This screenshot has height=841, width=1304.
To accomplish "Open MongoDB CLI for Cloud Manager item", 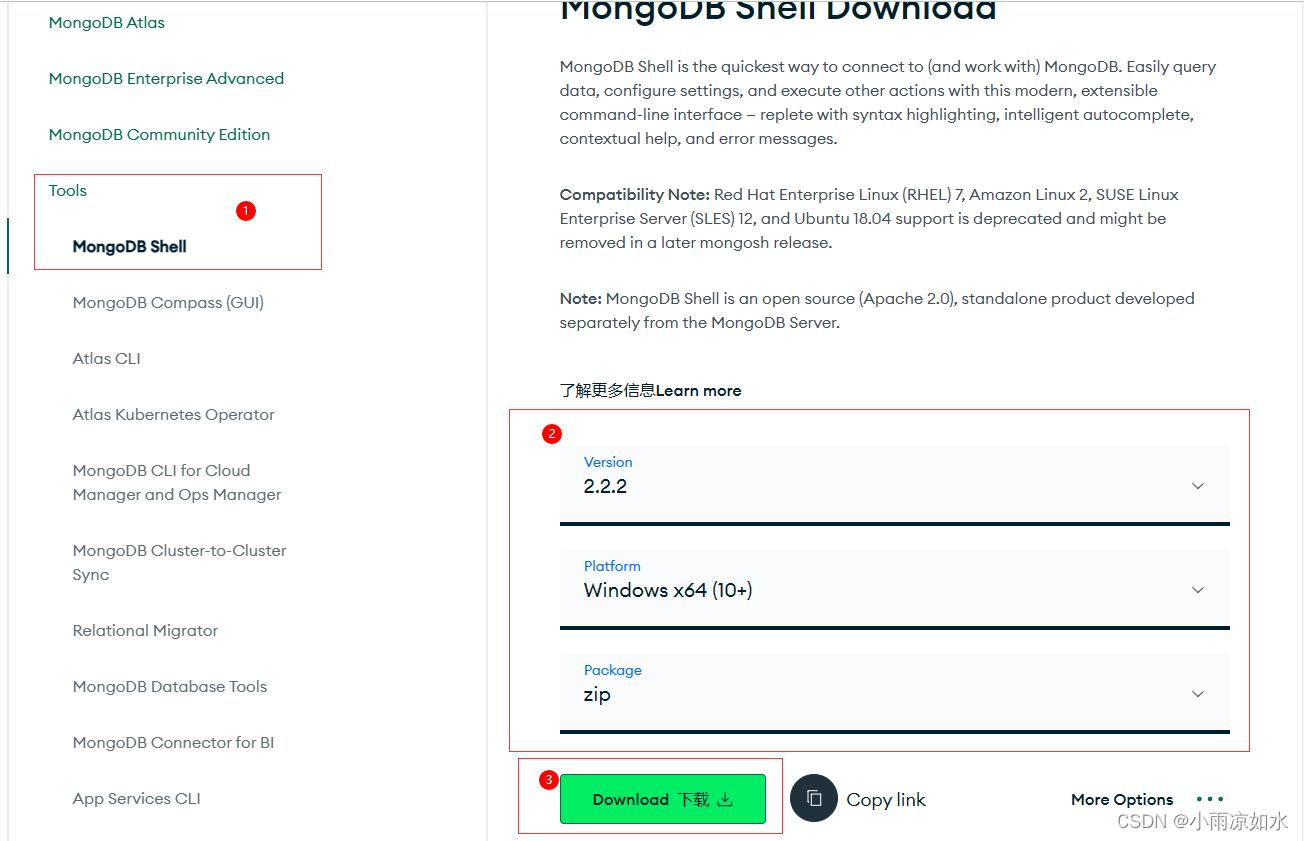I will click(177, 482).
